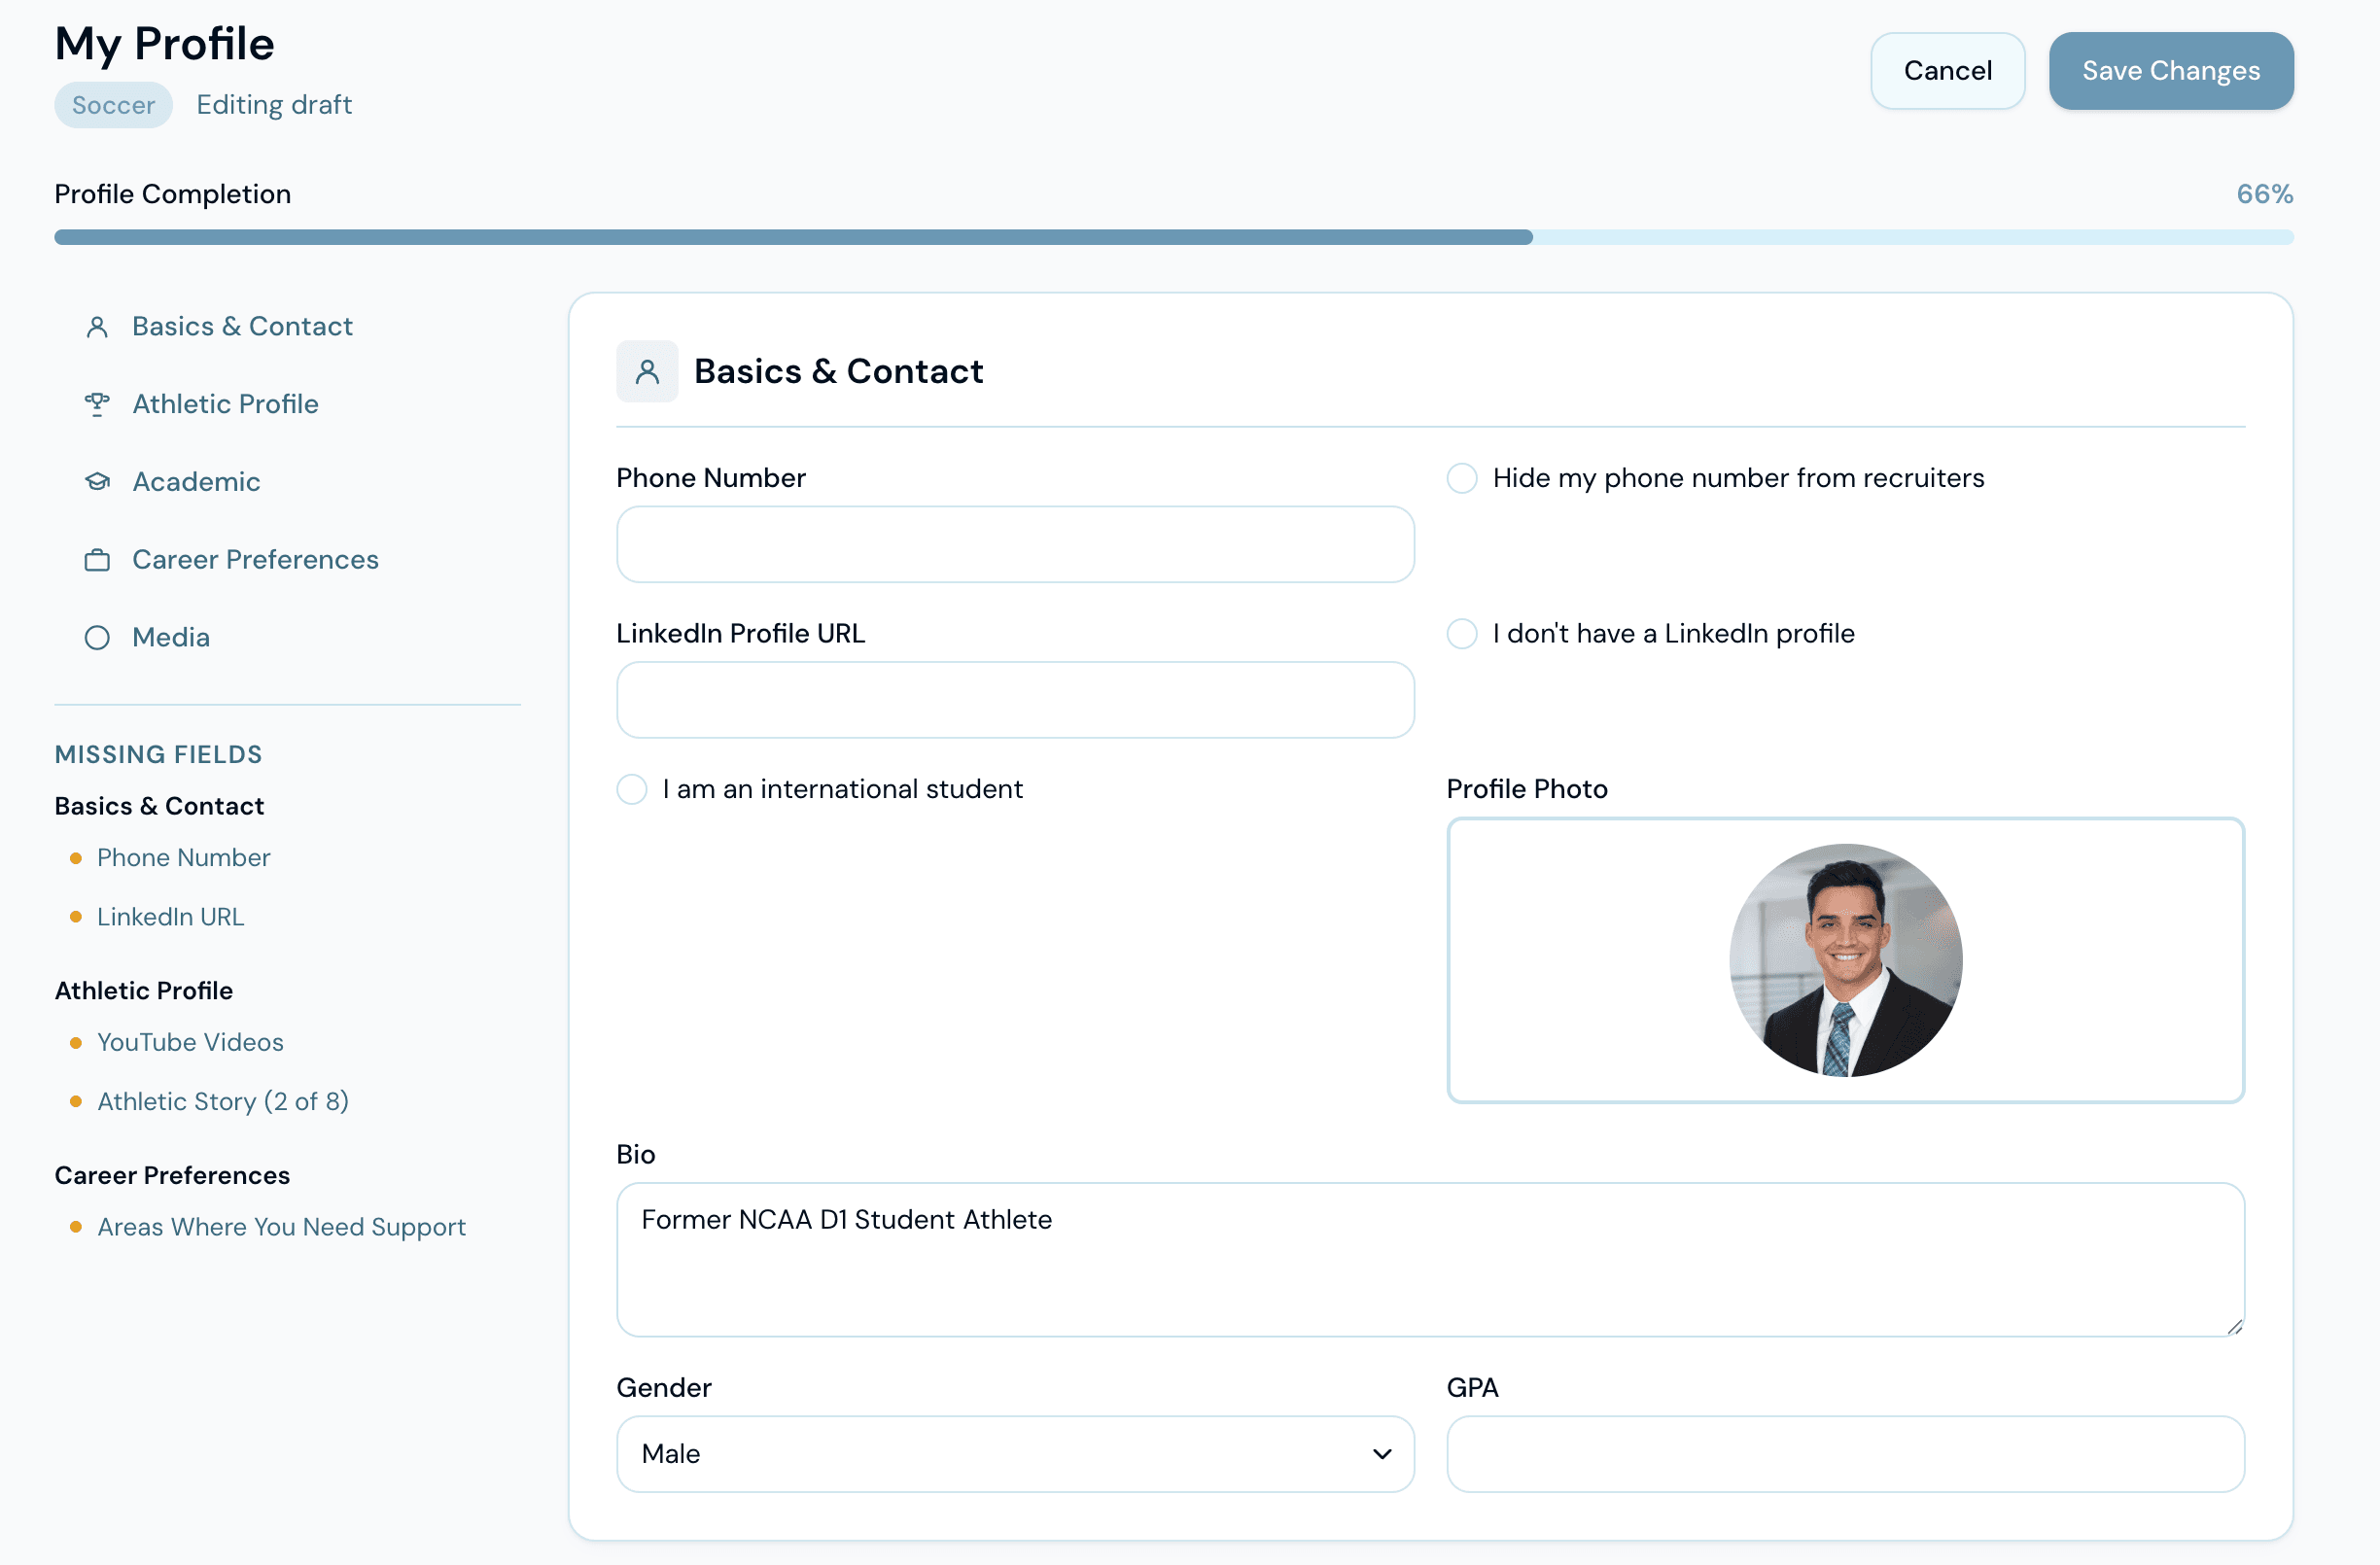
Task: Click the Bio textarea resize handle
Action: 2234,1326
